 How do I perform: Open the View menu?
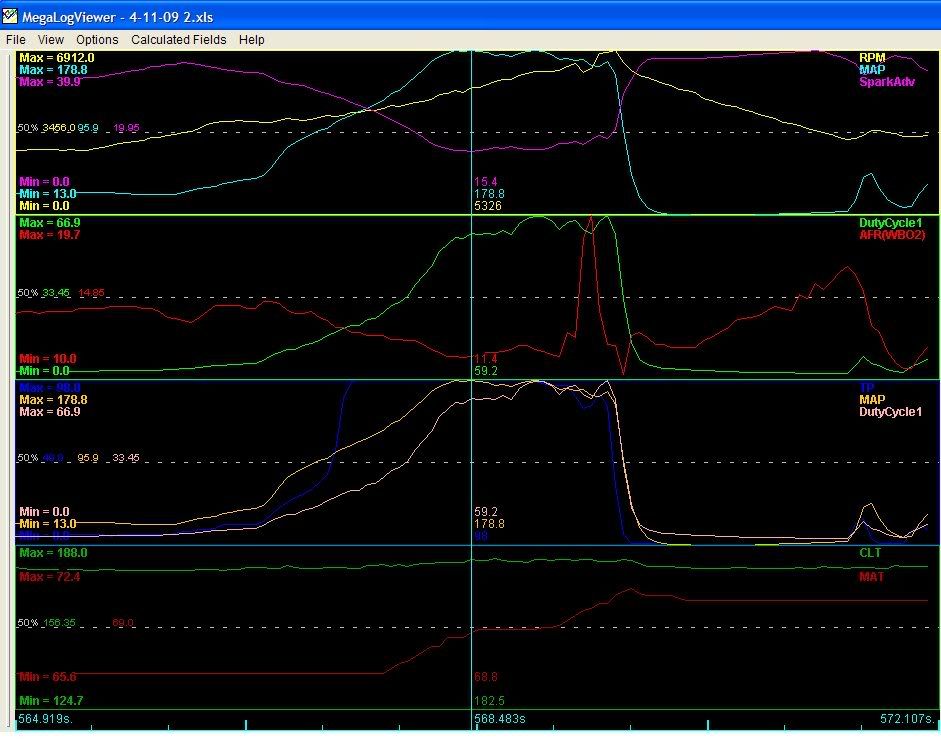(50, 40)
